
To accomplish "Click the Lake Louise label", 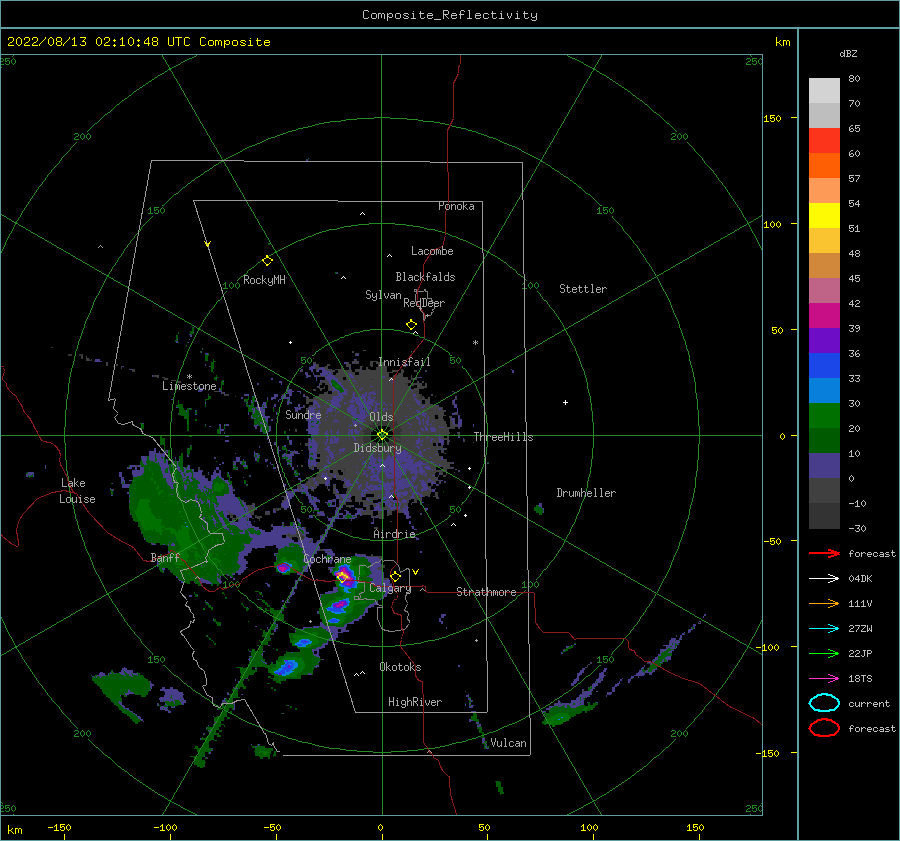I will 77,491.
